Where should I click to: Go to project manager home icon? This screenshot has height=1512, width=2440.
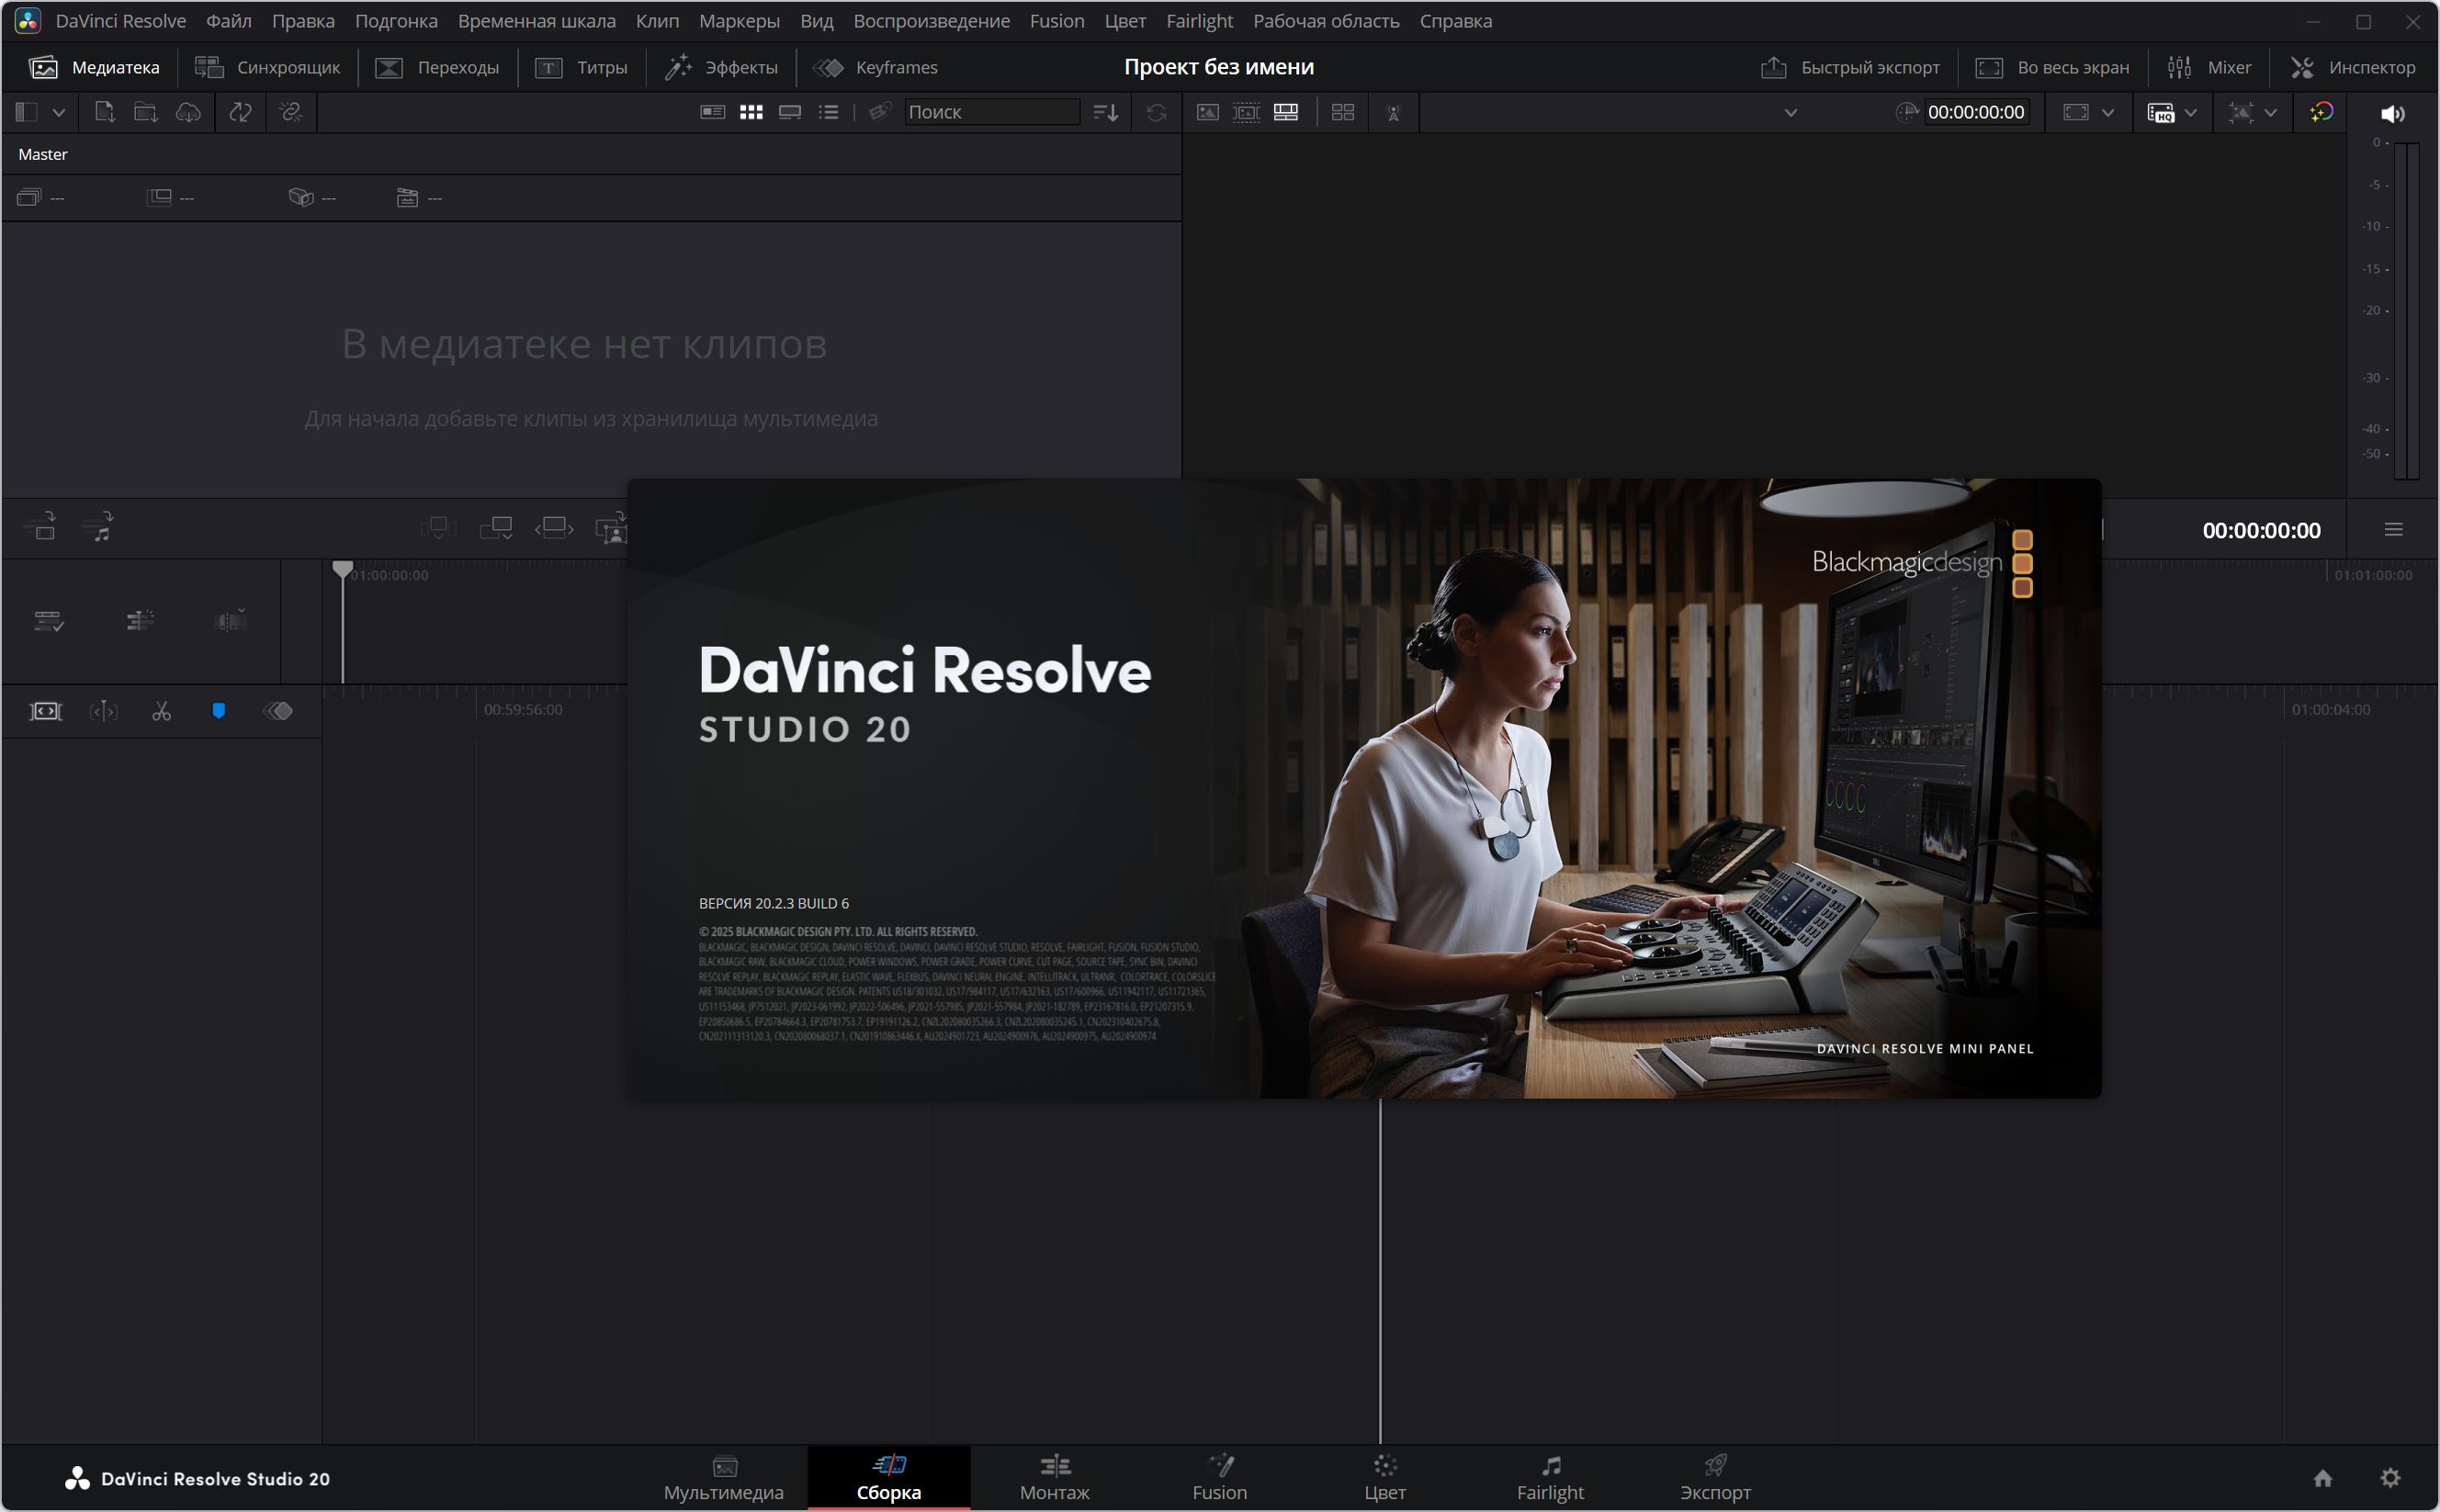(2322, 1477)
